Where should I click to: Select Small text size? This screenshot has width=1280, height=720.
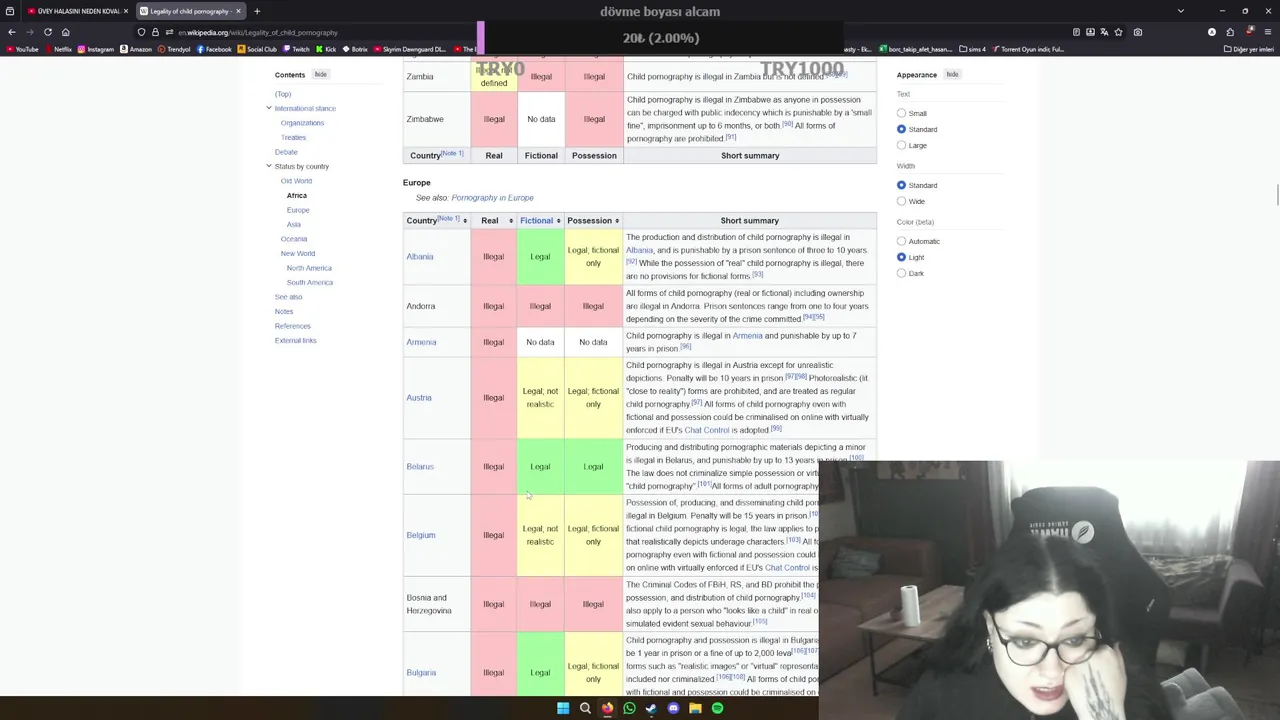tap(901, 113)
